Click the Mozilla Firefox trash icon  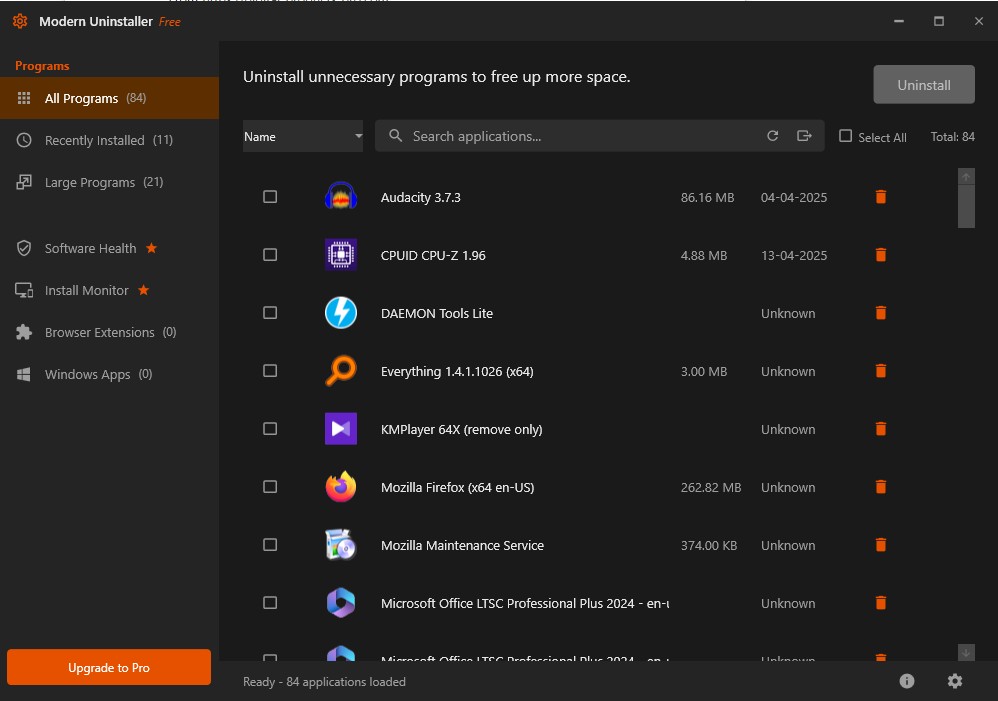click(x=881, y=487)
